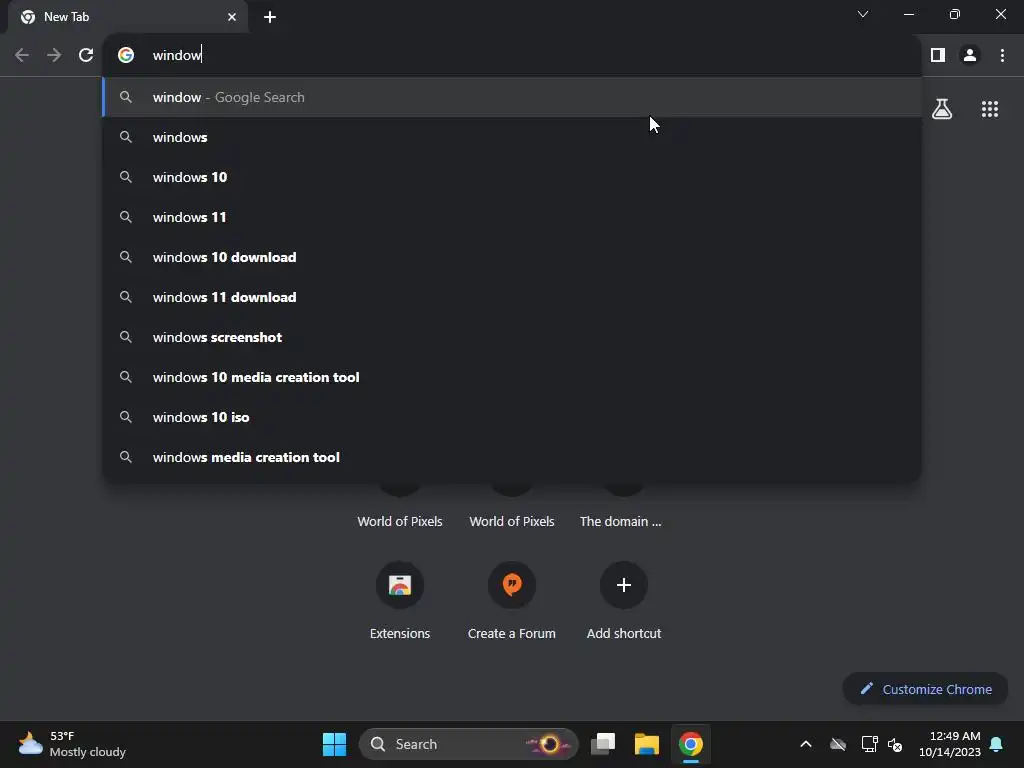Reload the current page
This screenshot has height=768, width=1024.
(86, 56)
